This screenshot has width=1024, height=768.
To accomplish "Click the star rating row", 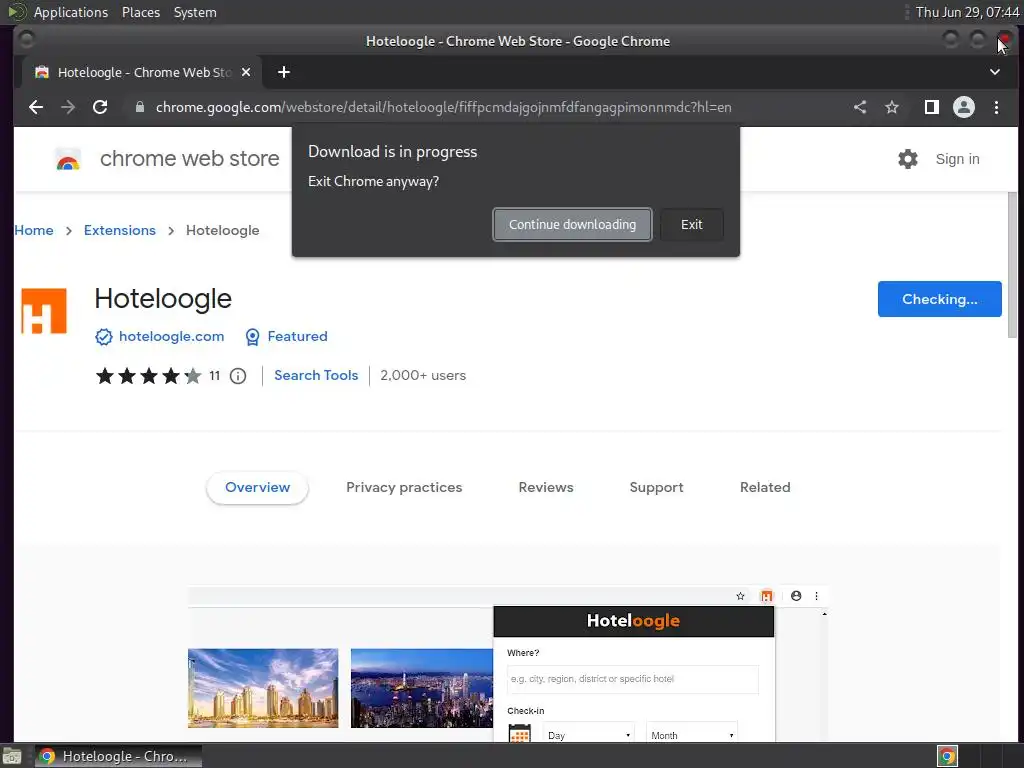I will (149, 376).
